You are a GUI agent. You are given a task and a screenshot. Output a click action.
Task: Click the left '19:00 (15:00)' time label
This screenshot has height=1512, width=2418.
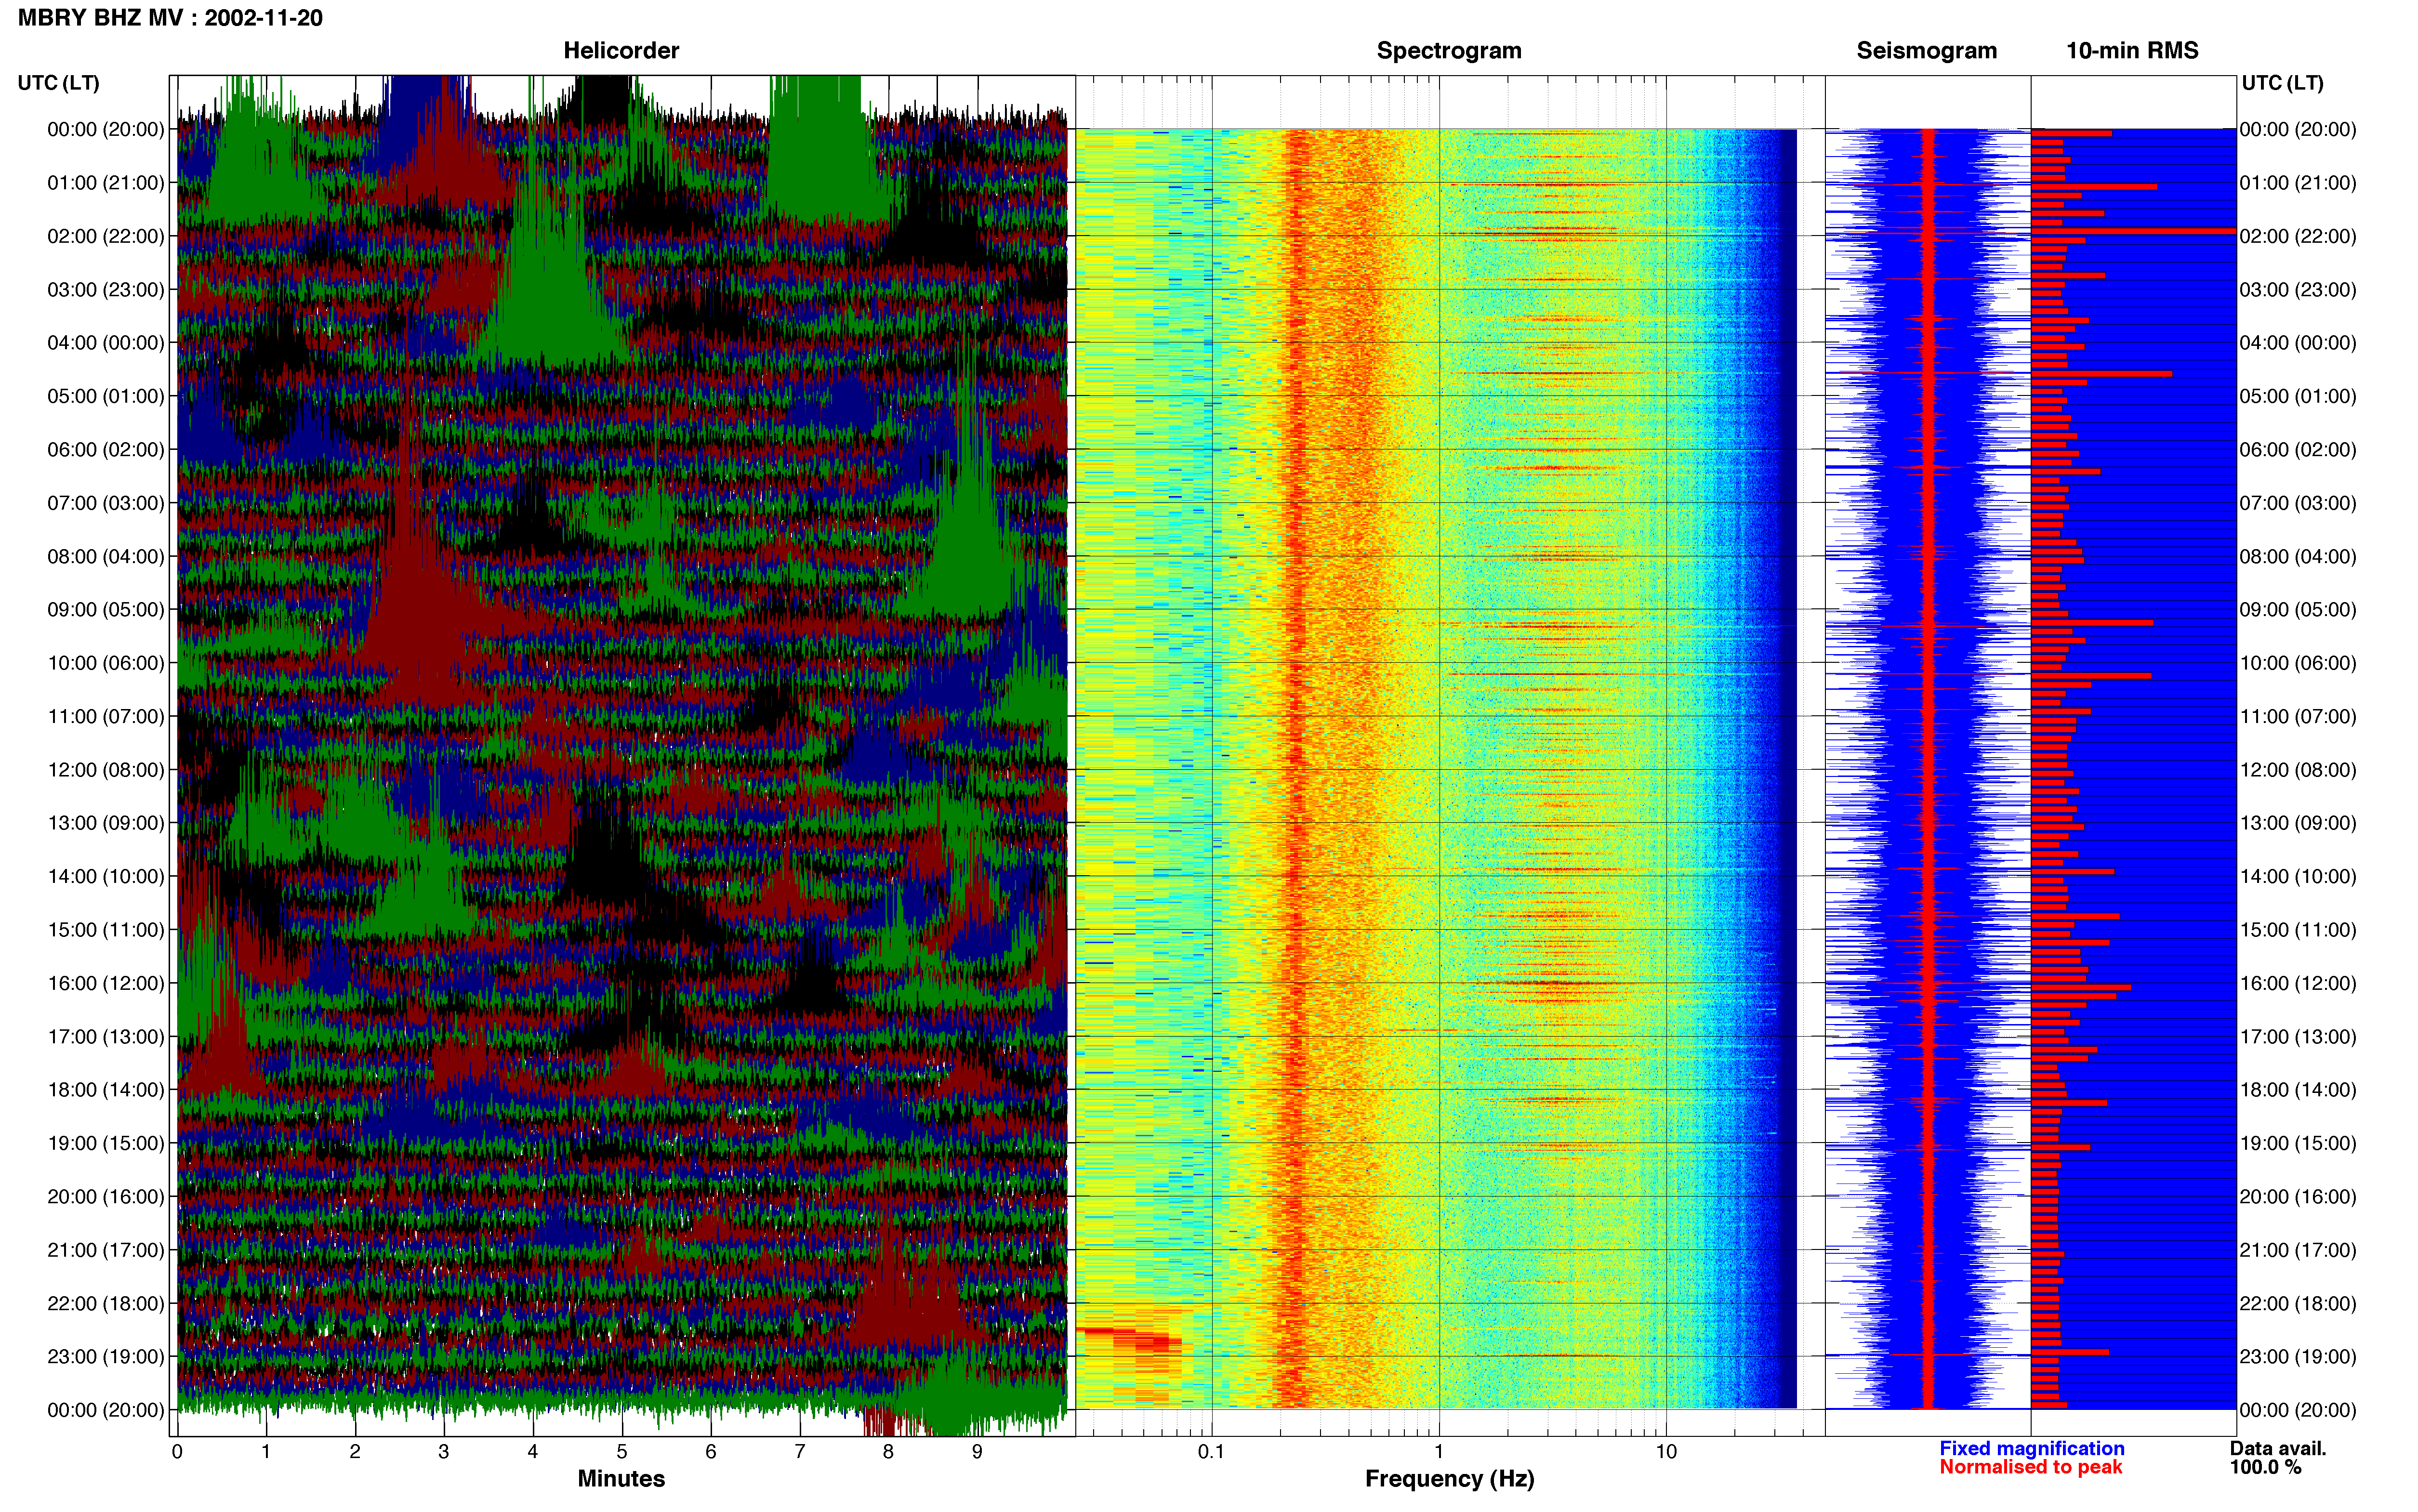[106, 1143]
